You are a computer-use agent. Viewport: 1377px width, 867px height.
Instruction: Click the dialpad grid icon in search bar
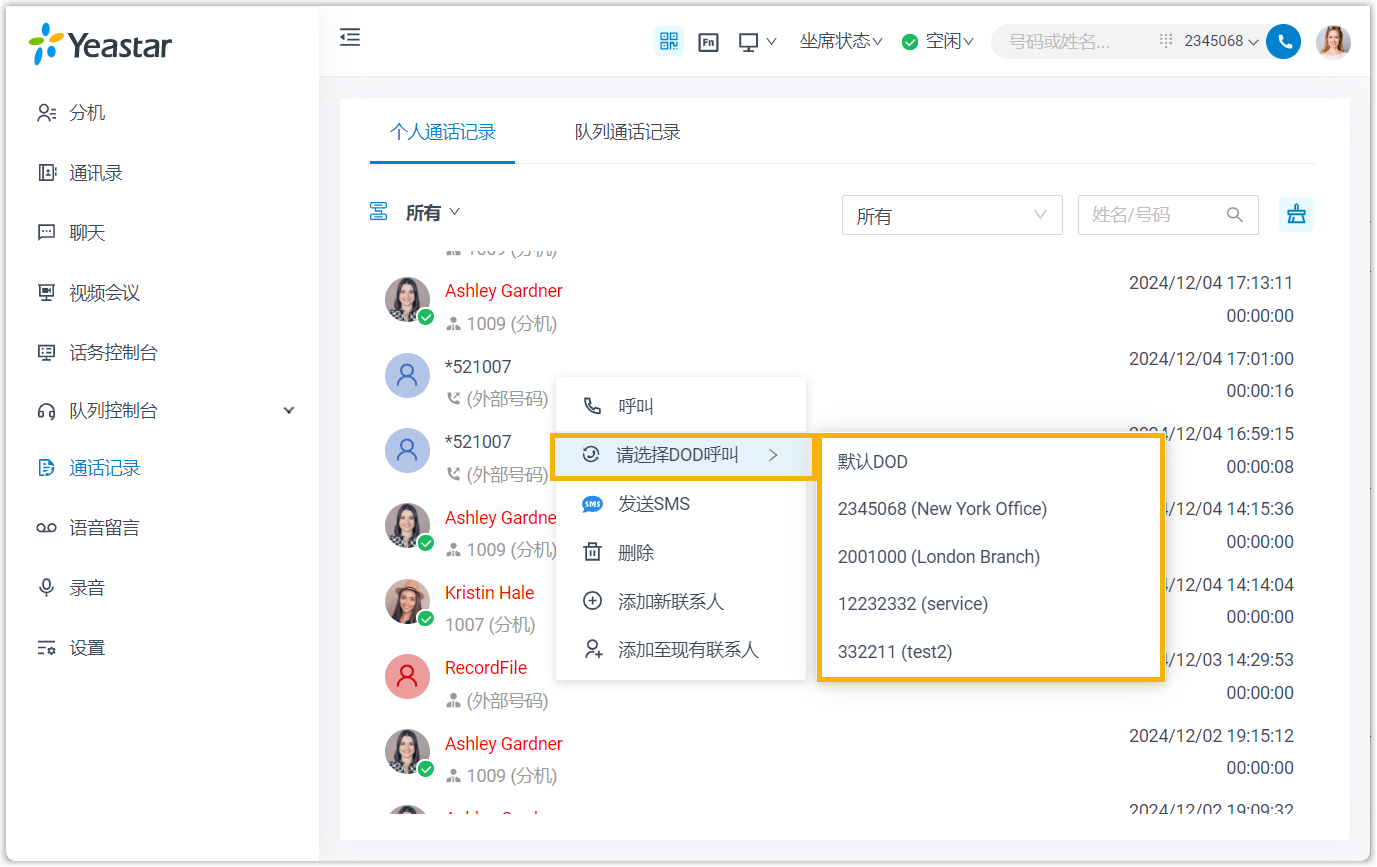(1165, 41)
